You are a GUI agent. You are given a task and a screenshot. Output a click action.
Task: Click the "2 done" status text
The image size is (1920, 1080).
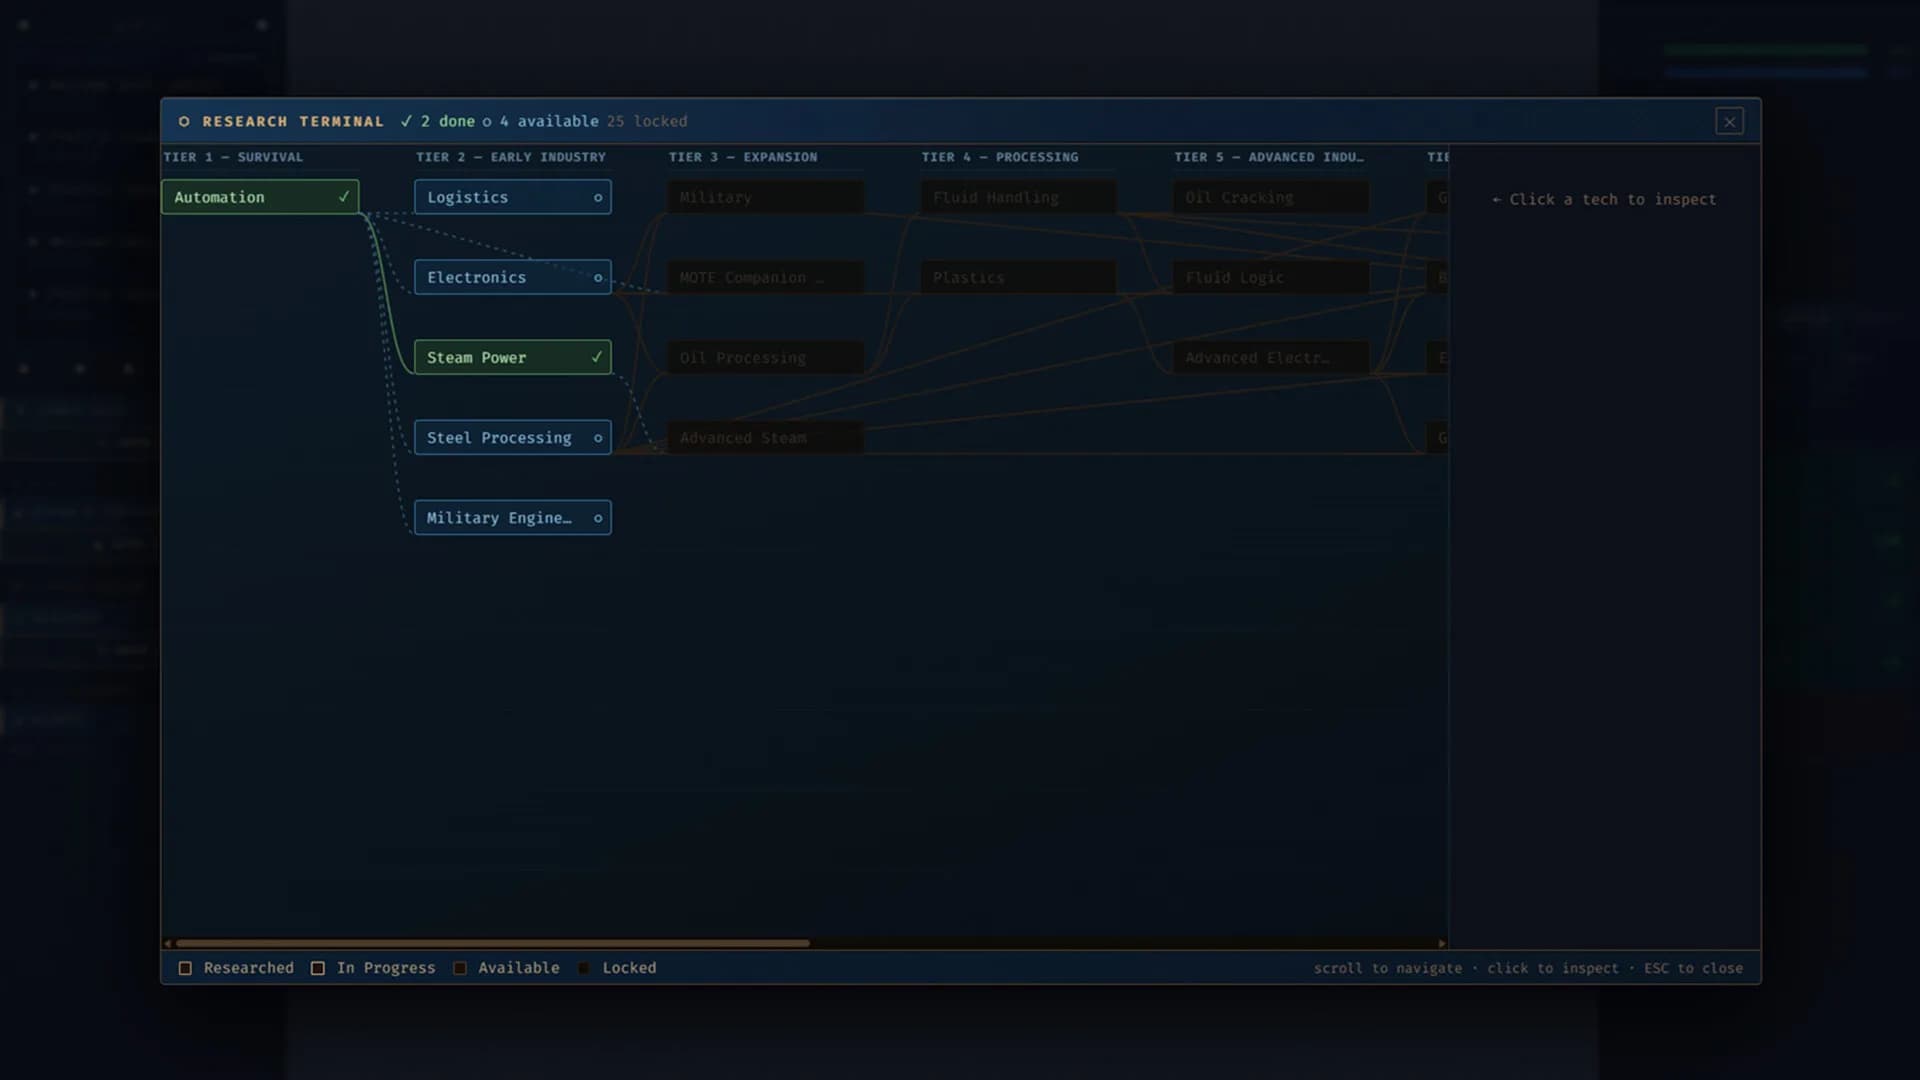click(x=447, y=121)
